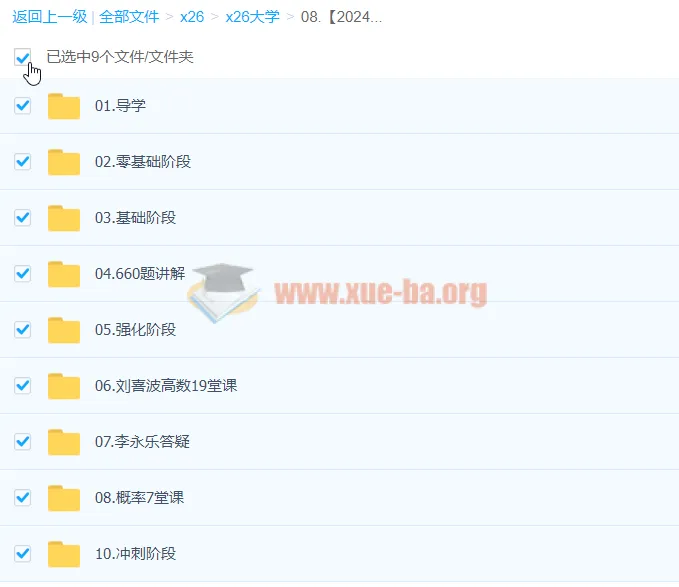679x587 pixels.
Task: Open folder name 08.概率7堂课
Action: point(139,497)
